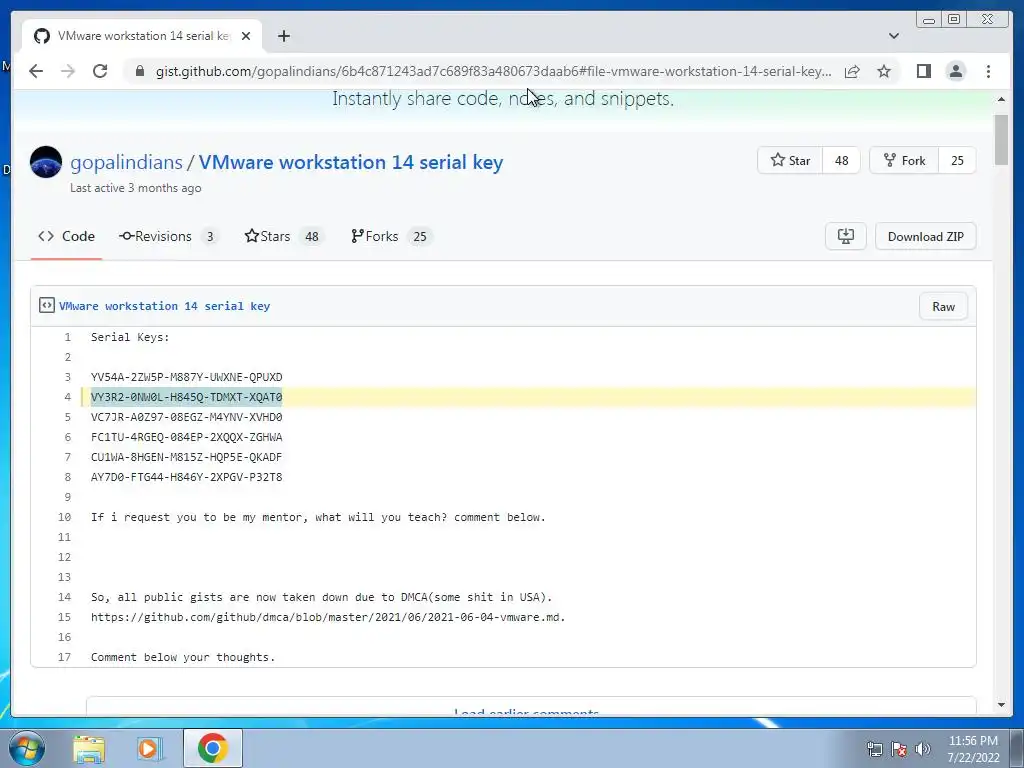Image resolution: width=1024 pixels, height=768 pixels.
Task: Click the address bar URL field
Action: click(493, 71)
